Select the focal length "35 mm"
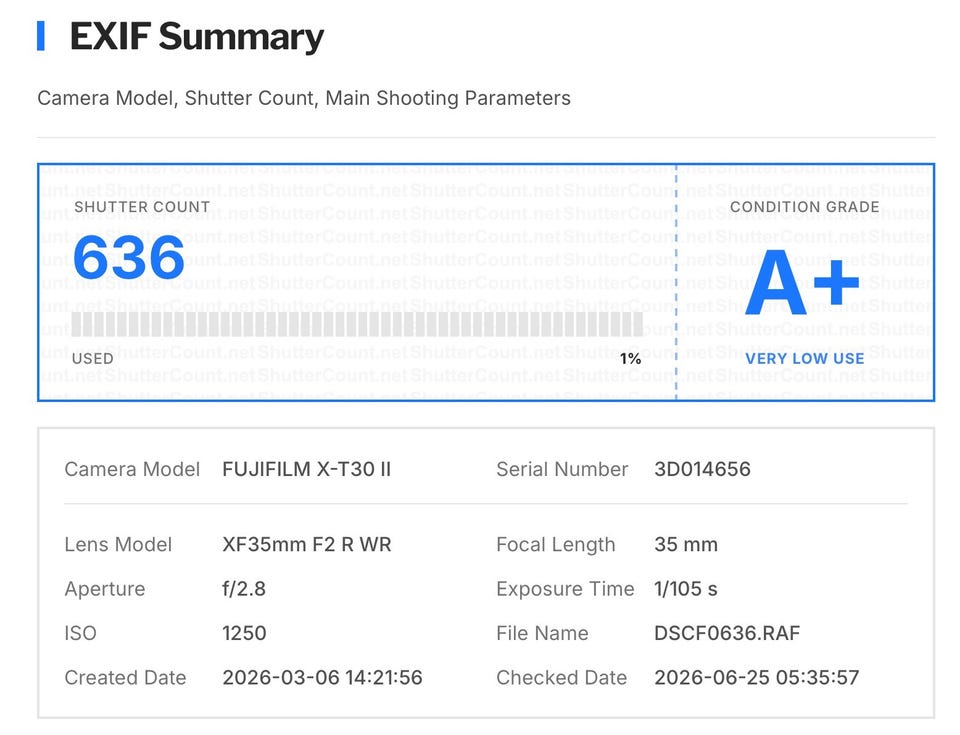960x735 pixels. coord(686,545)
